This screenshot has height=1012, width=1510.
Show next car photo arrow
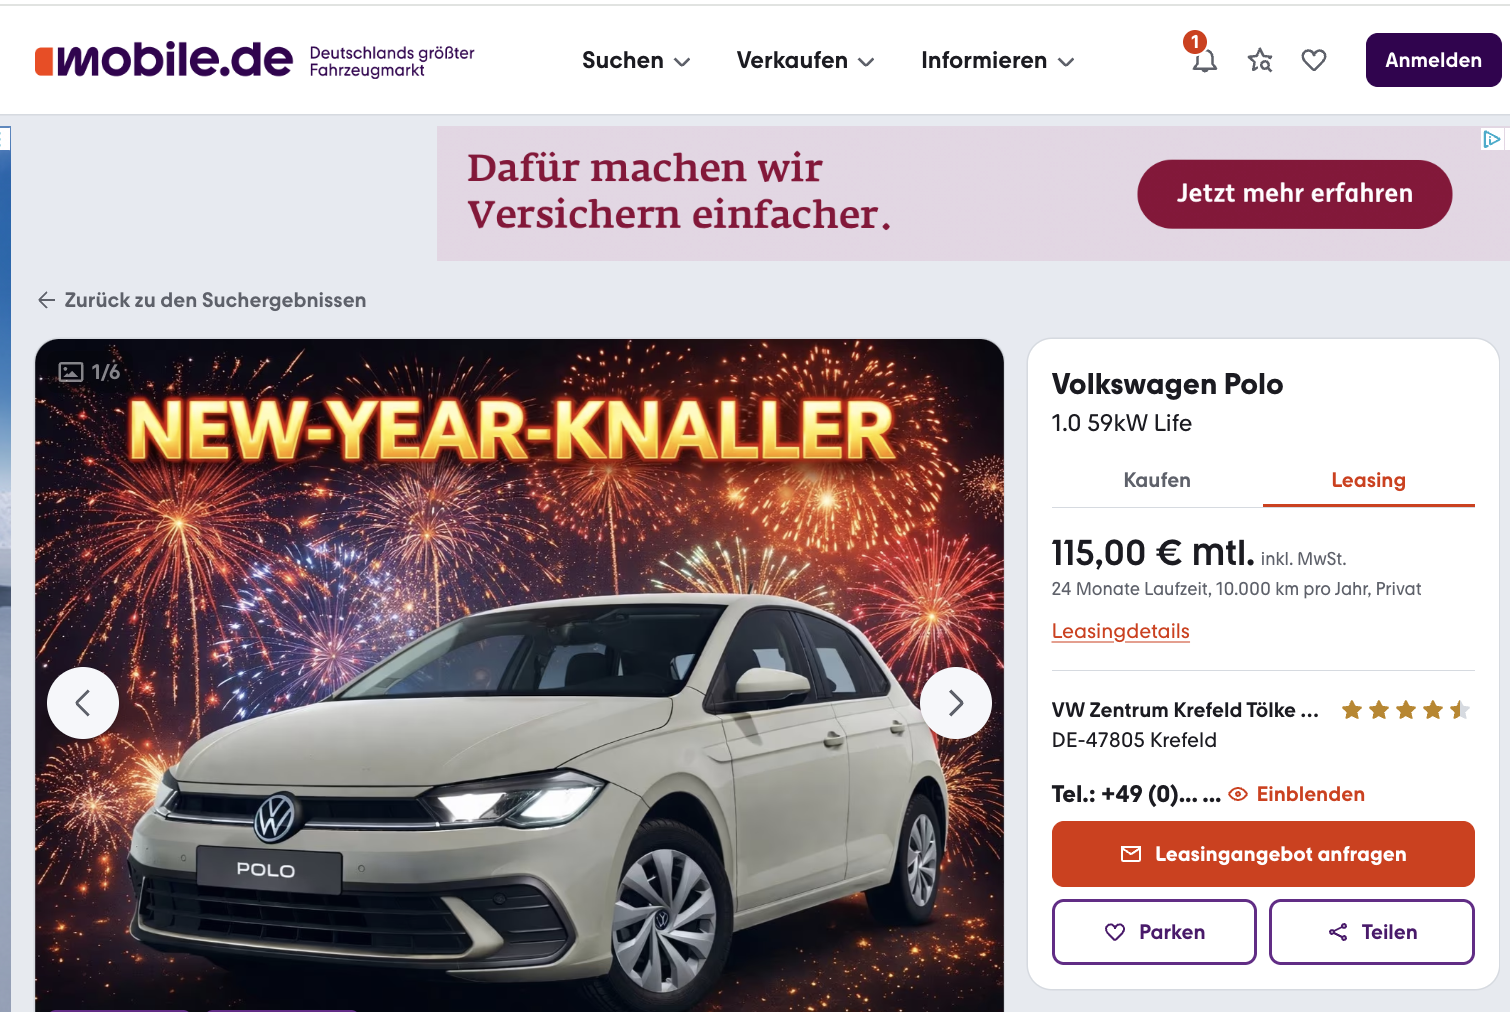pos(956,703)
